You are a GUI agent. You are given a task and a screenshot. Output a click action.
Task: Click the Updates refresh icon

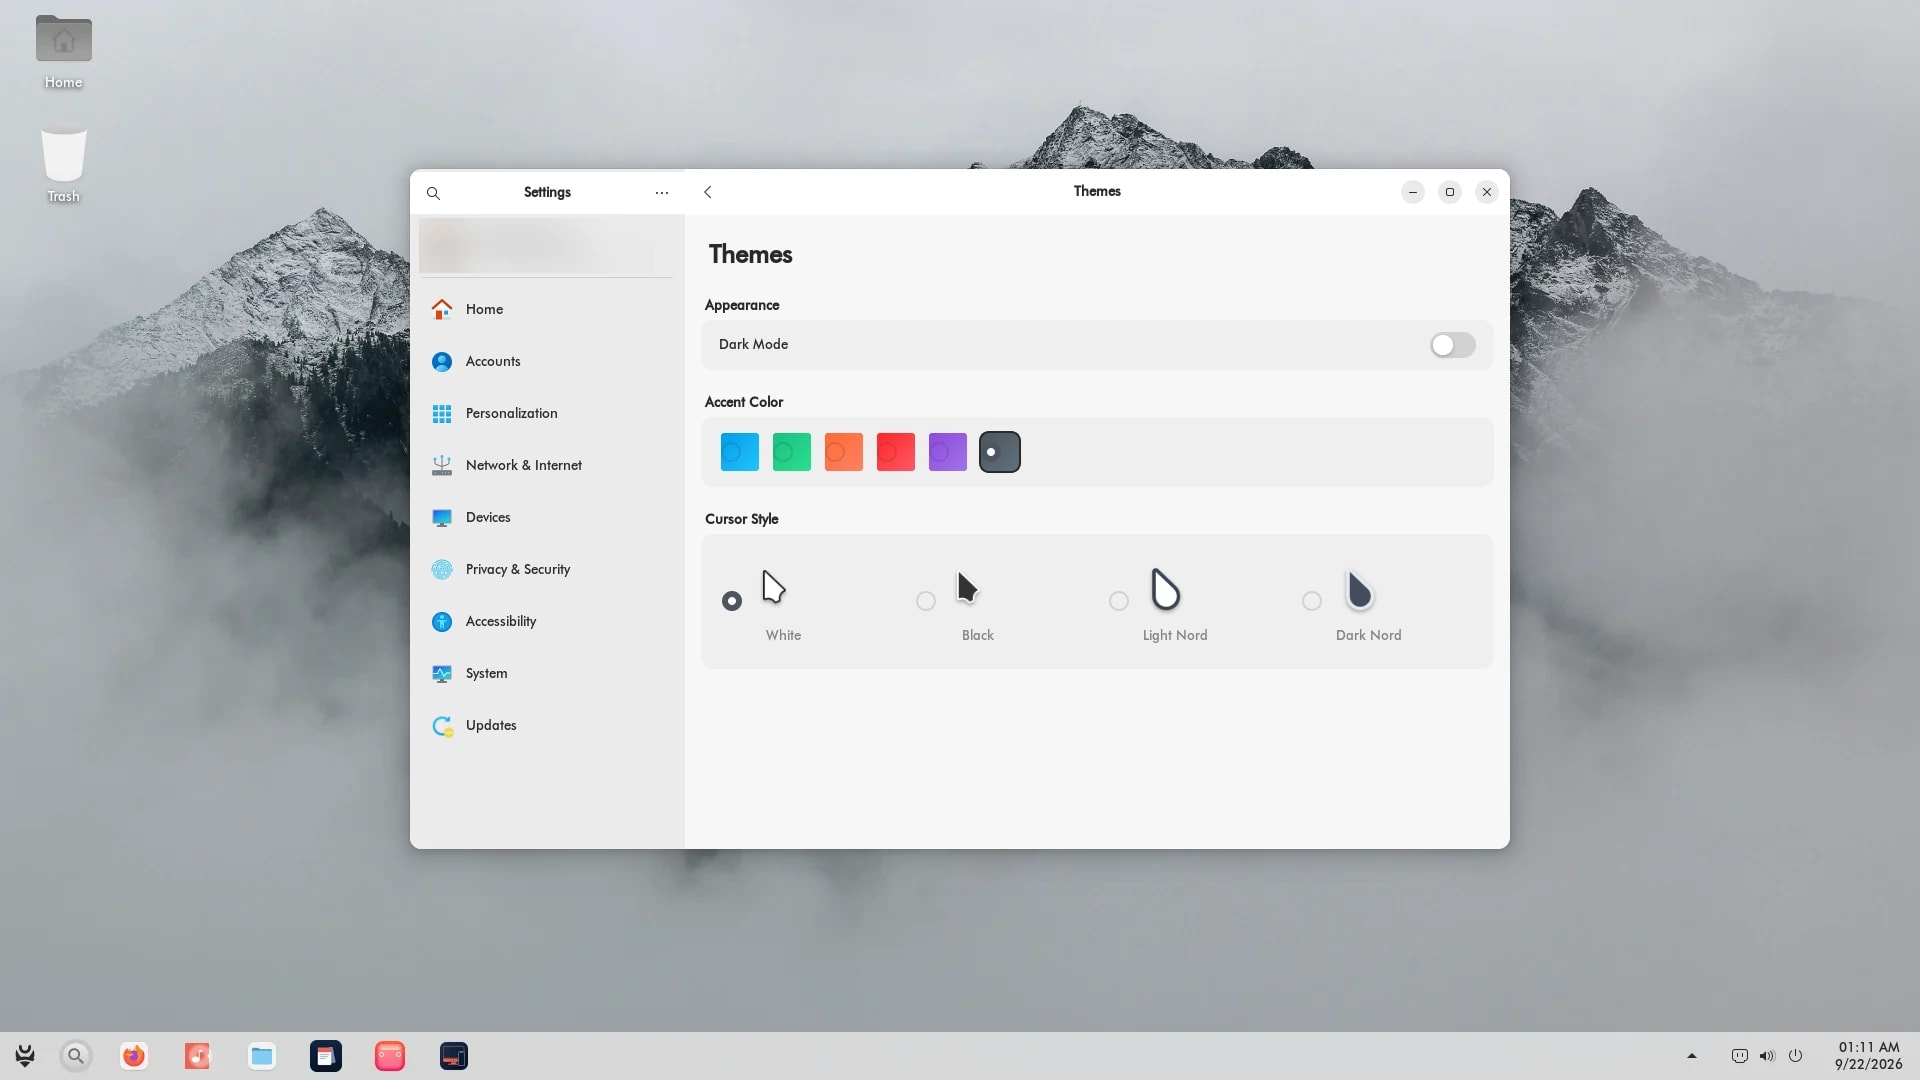click(x=442, y=725)
